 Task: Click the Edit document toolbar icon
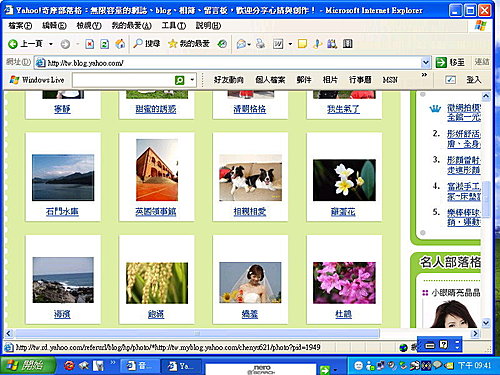278,44
